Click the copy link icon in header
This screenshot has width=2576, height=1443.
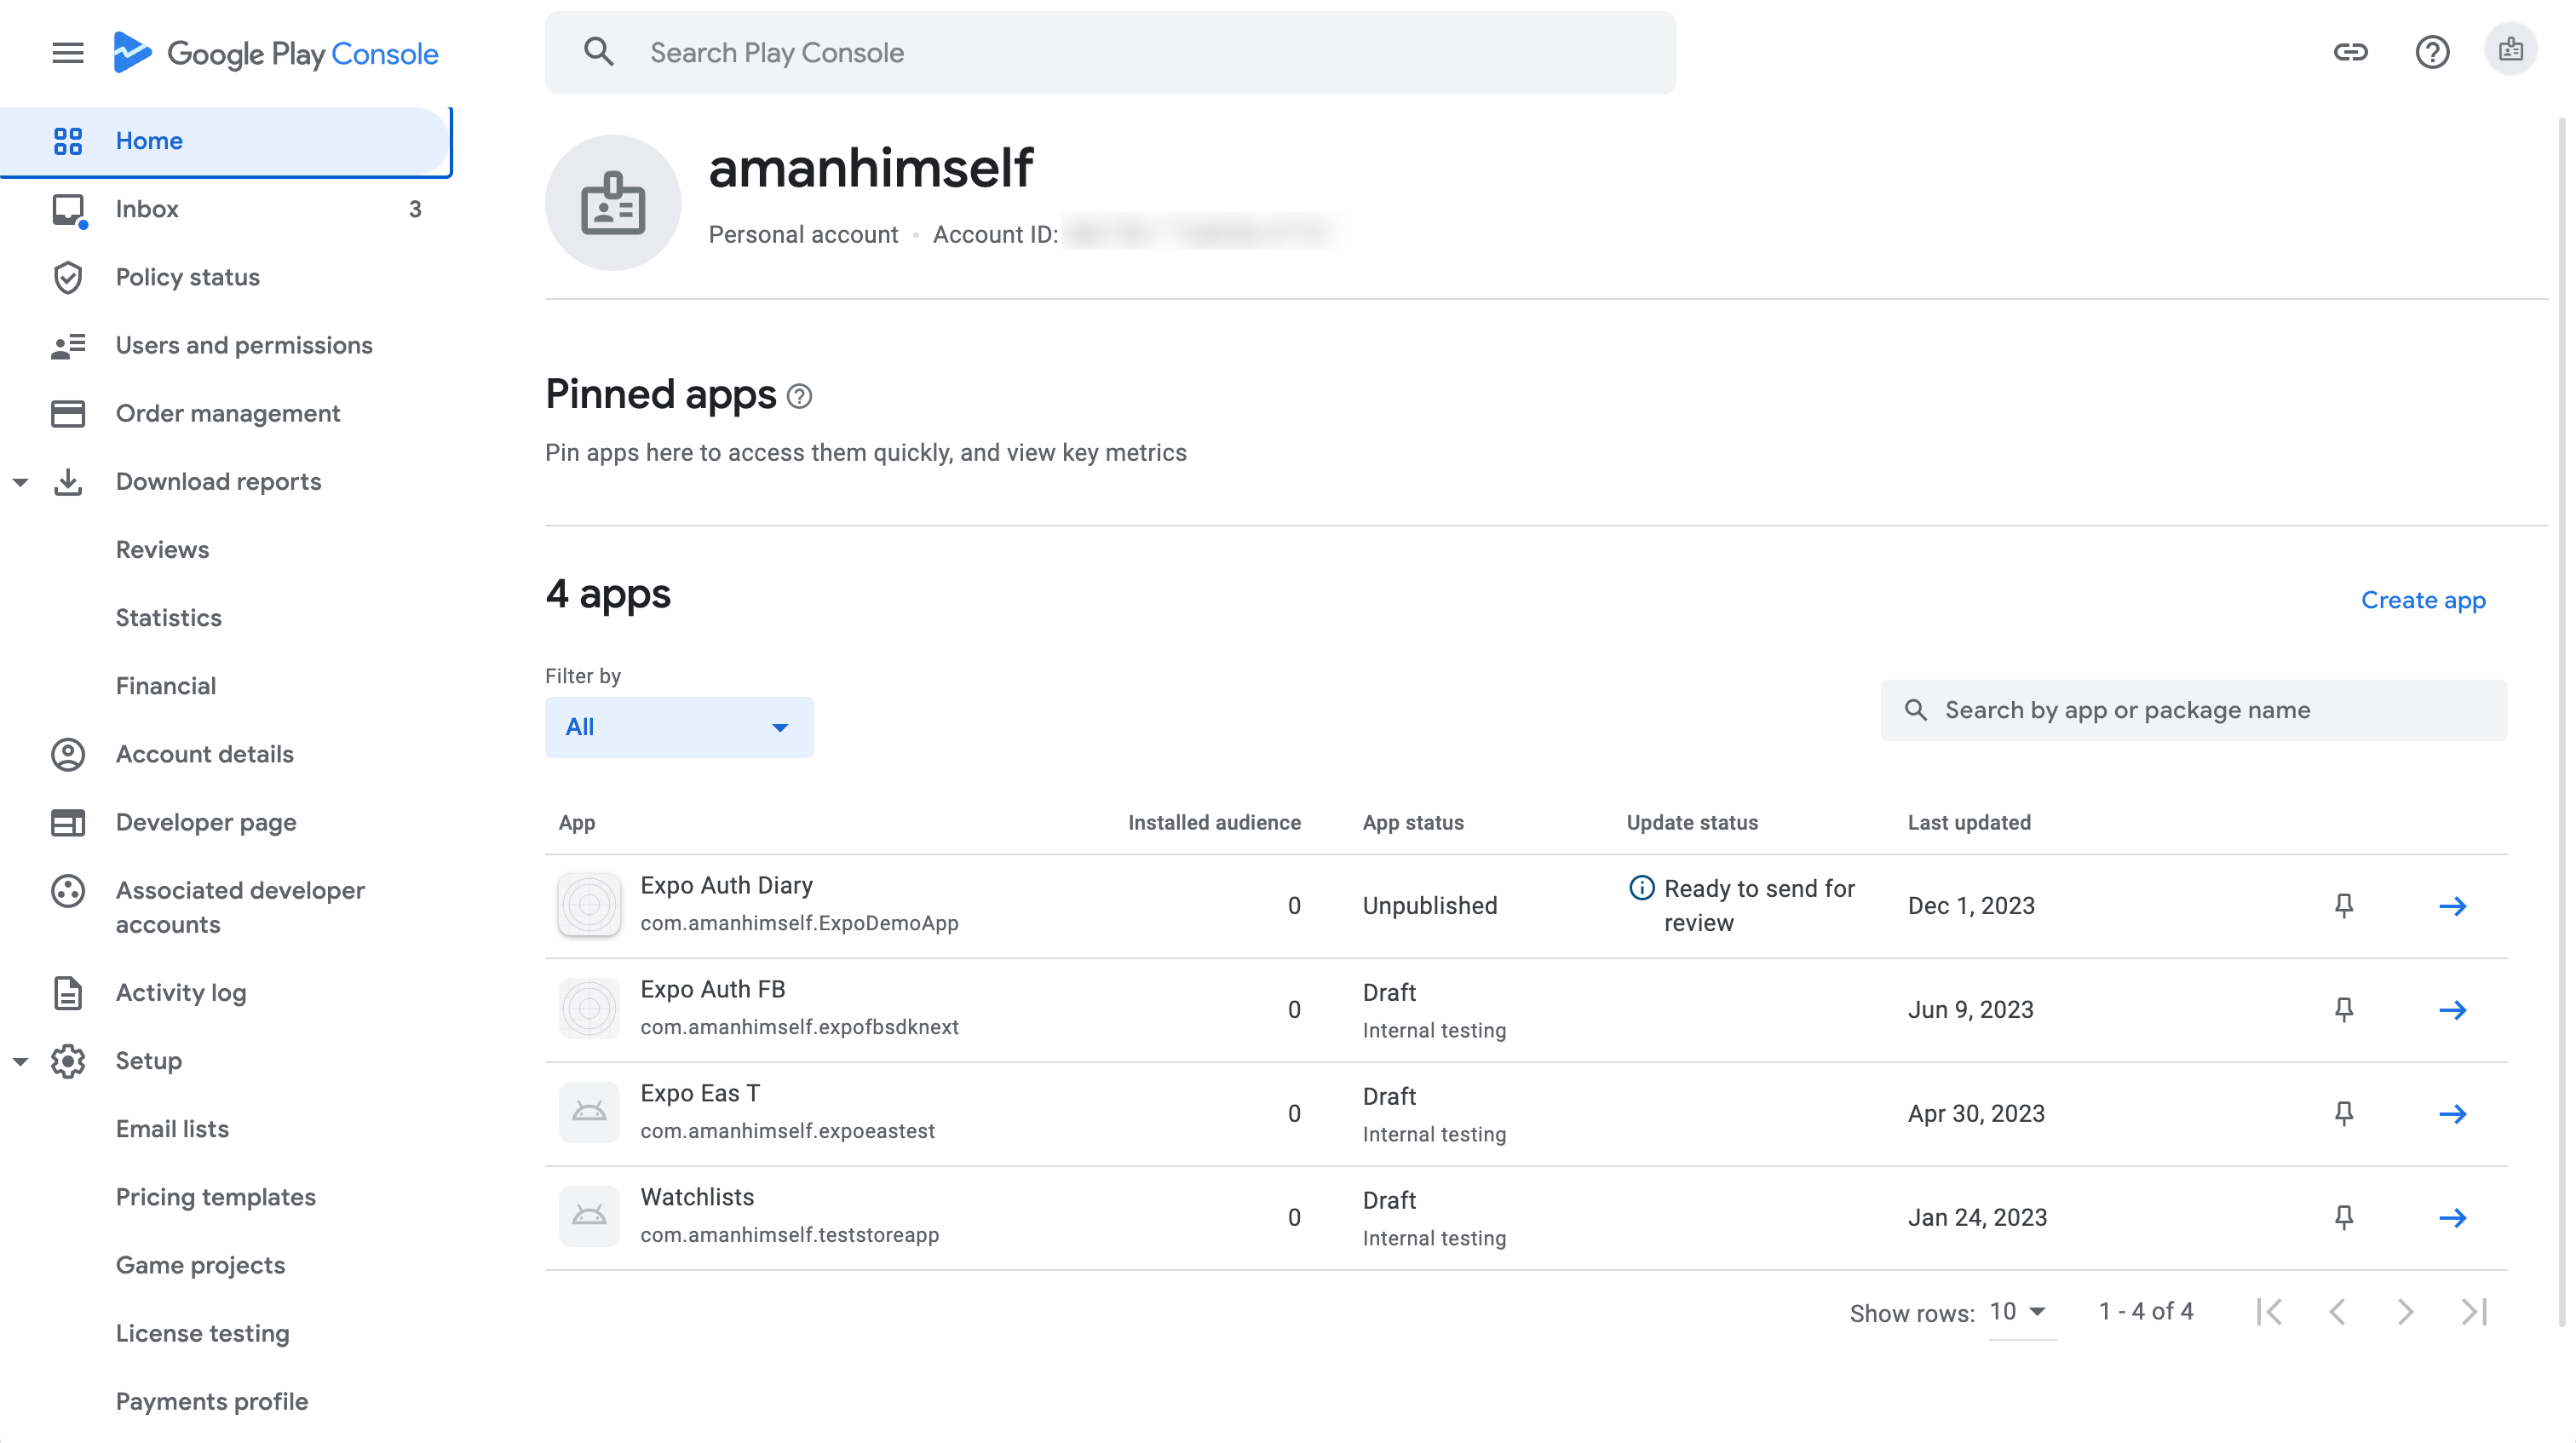point(2350,52)
